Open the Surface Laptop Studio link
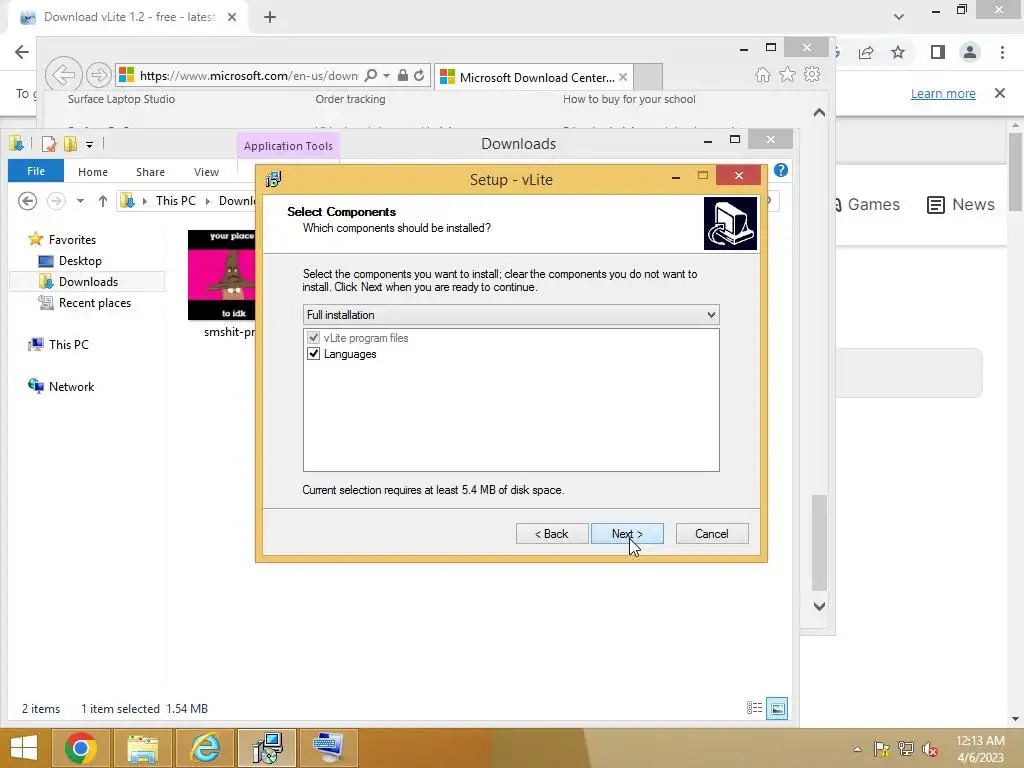 click(x=121, y=99)
